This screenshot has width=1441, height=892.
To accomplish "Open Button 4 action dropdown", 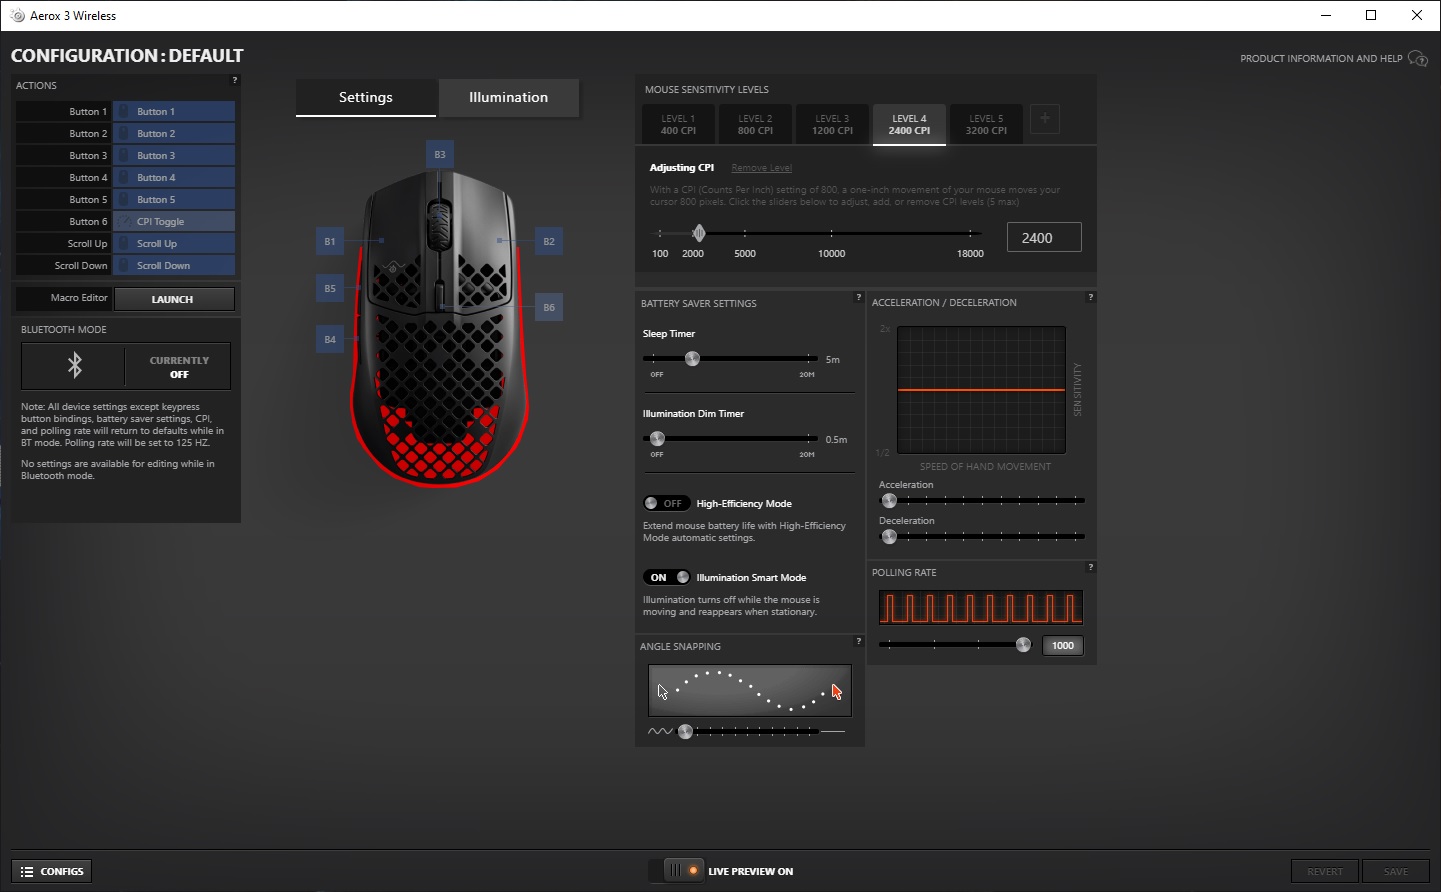I will pyautogui.click(x=174, y=177).
